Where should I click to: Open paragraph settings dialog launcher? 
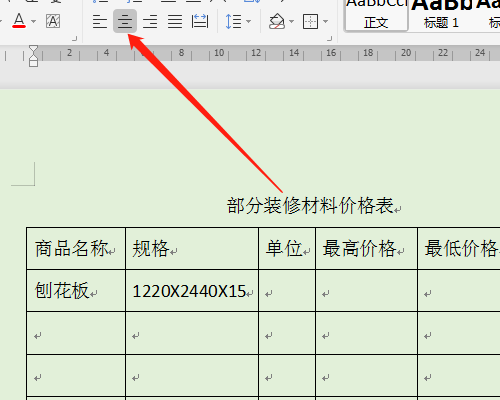[330, 39]
